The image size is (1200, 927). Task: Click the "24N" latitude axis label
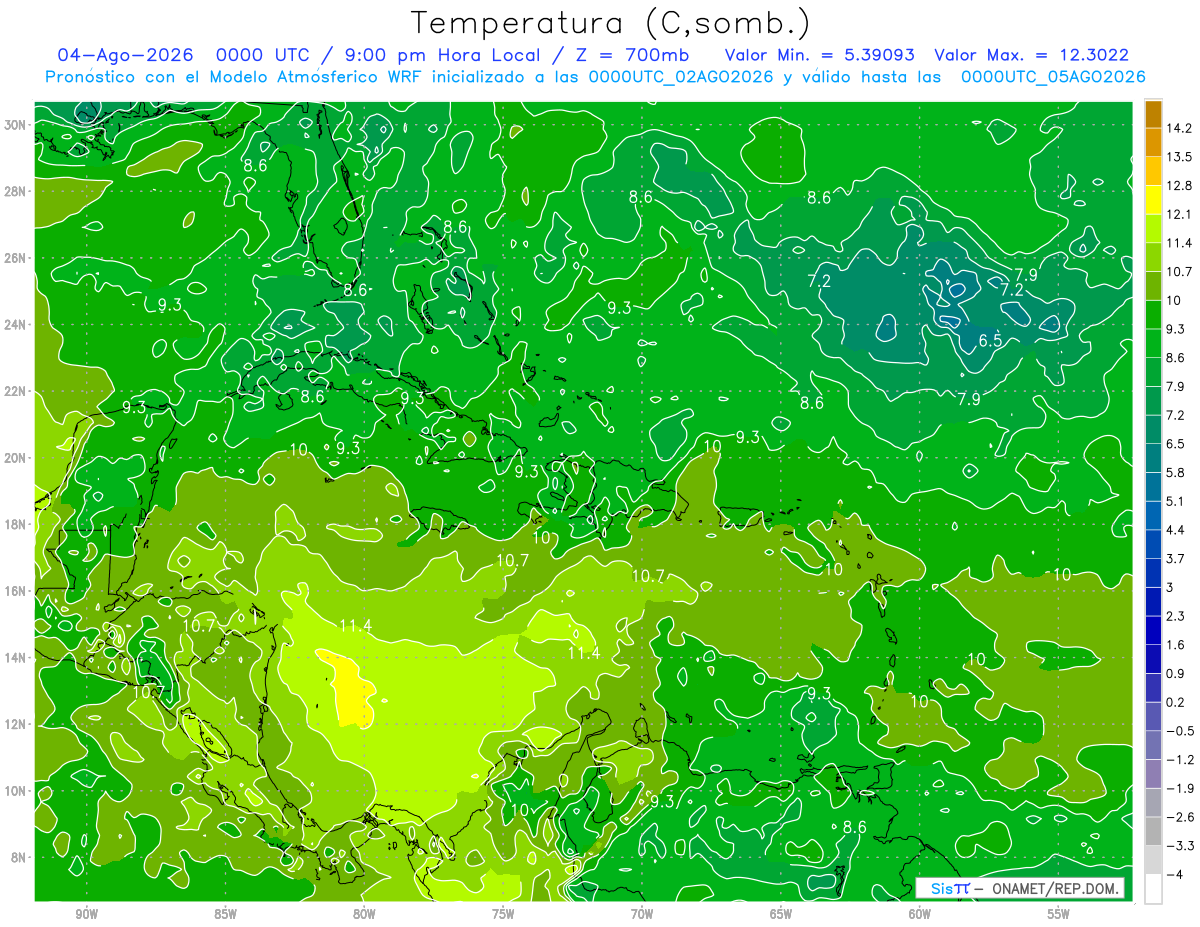tap(15, 324)
